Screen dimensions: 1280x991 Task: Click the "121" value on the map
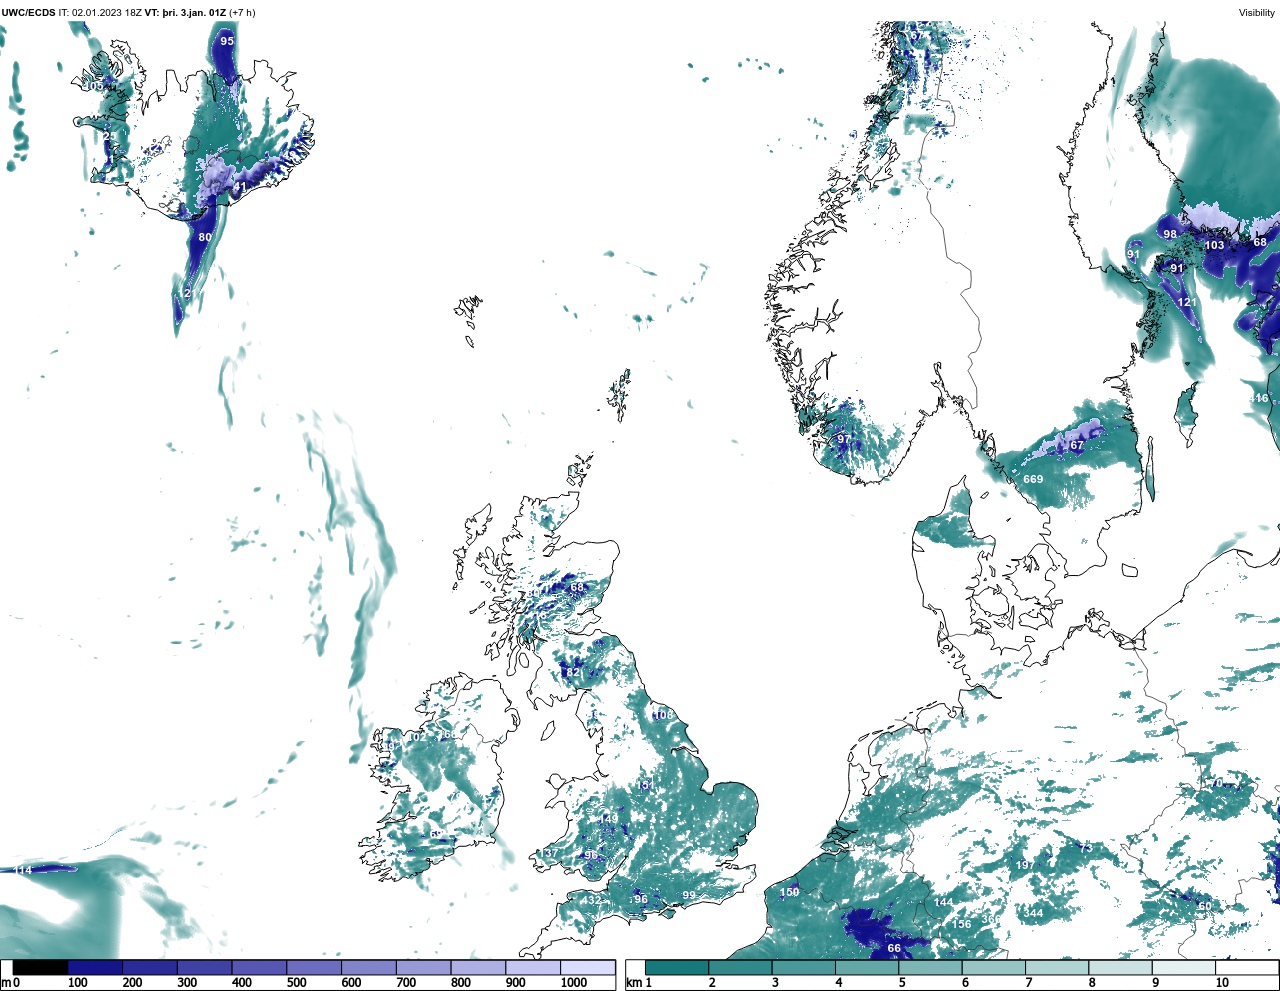(1187, 302)
